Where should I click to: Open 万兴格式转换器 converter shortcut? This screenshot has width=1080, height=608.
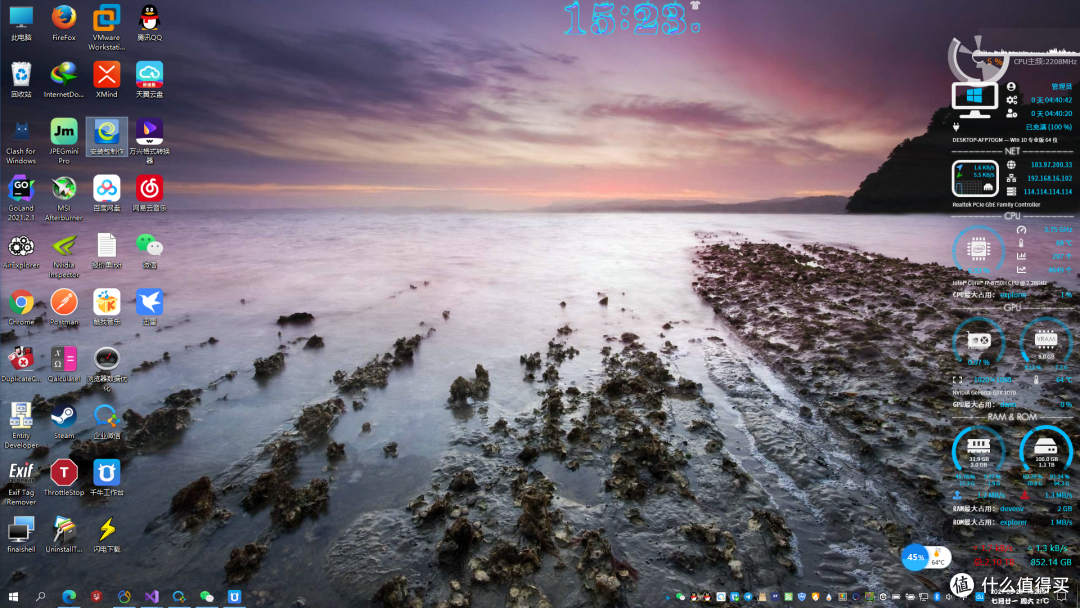pos(149,141)
